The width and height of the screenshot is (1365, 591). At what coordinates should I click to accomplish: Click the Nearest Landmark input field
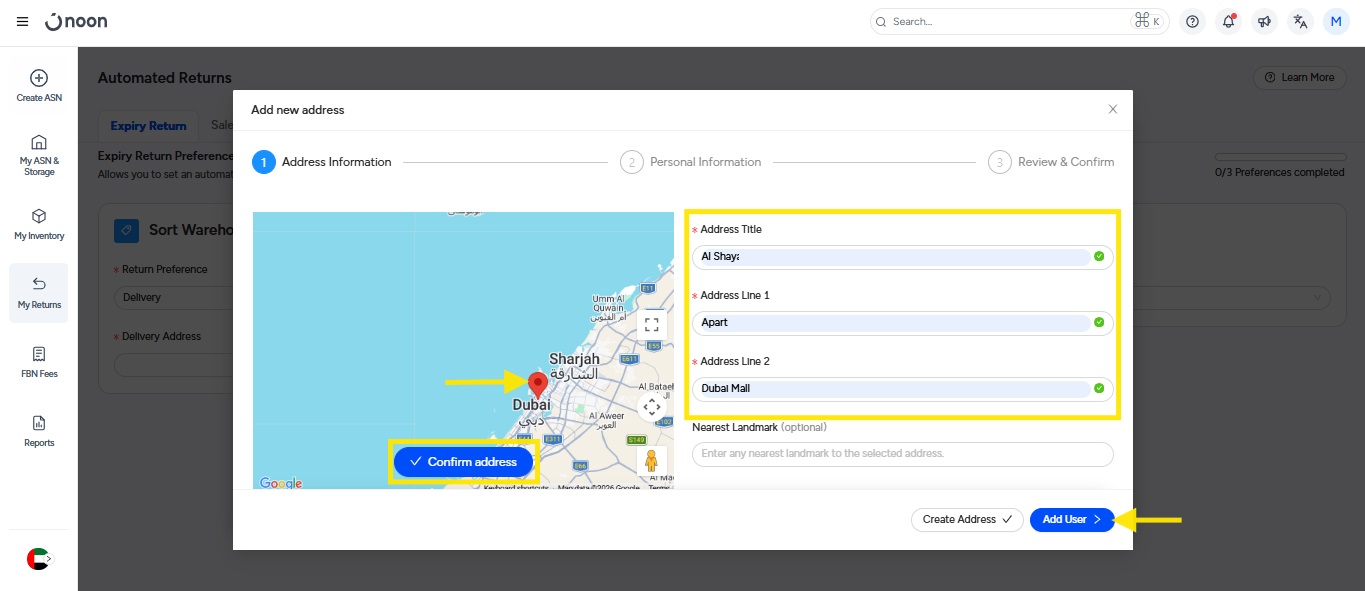(x=902, y=454)
